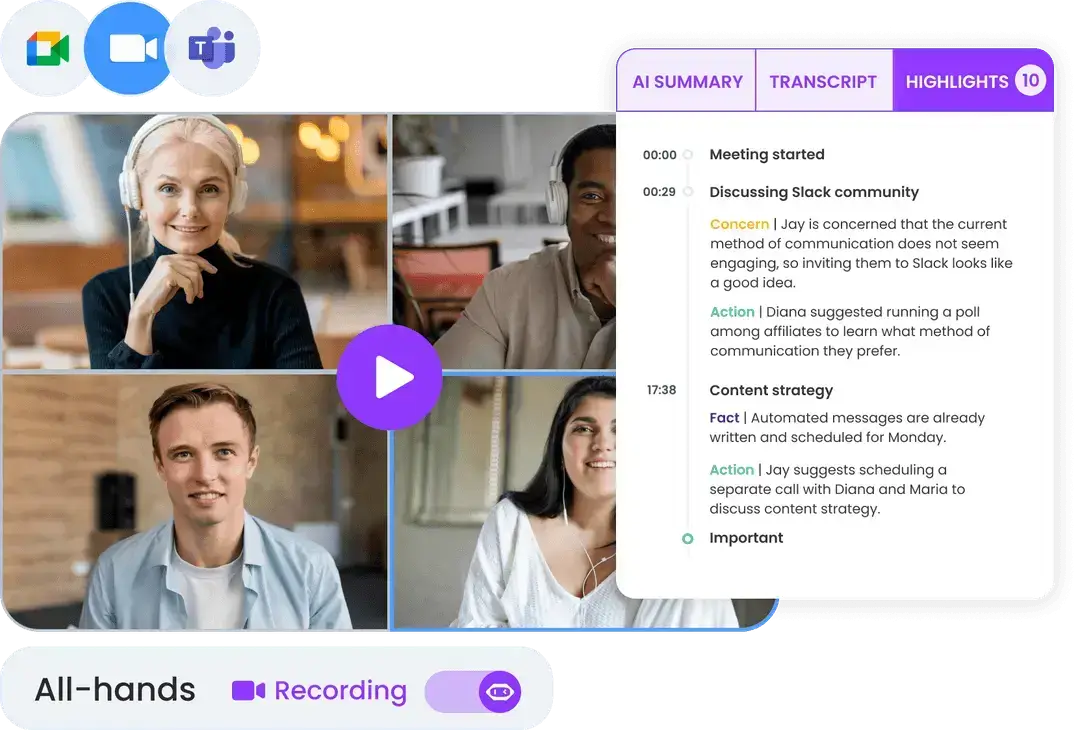Play the meeting recording video
Viewport: 1080px width, 730px height.
coord(389,377)
